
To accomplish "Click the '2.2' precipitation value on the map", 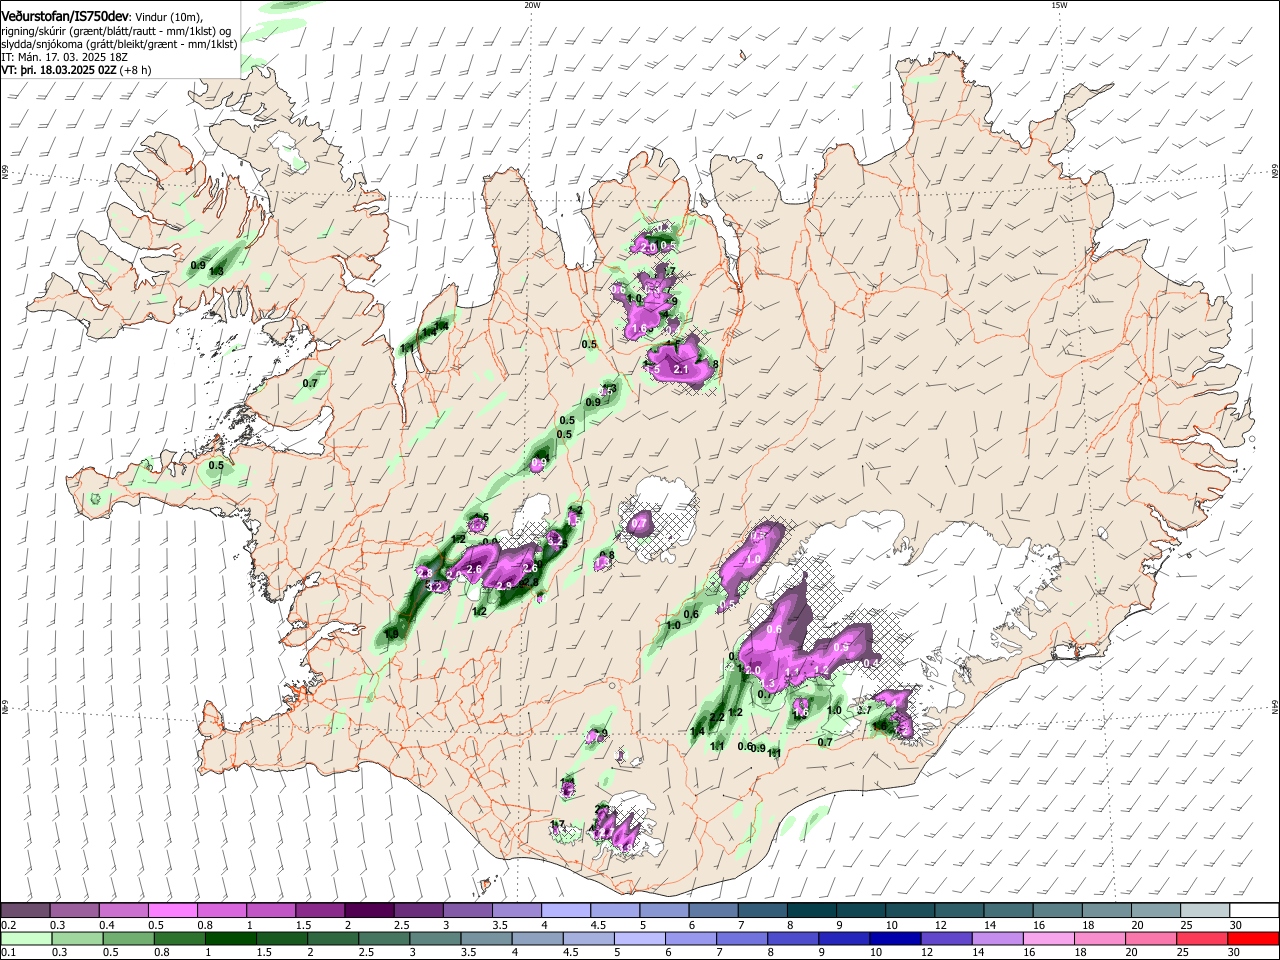I will coord(717,717).
